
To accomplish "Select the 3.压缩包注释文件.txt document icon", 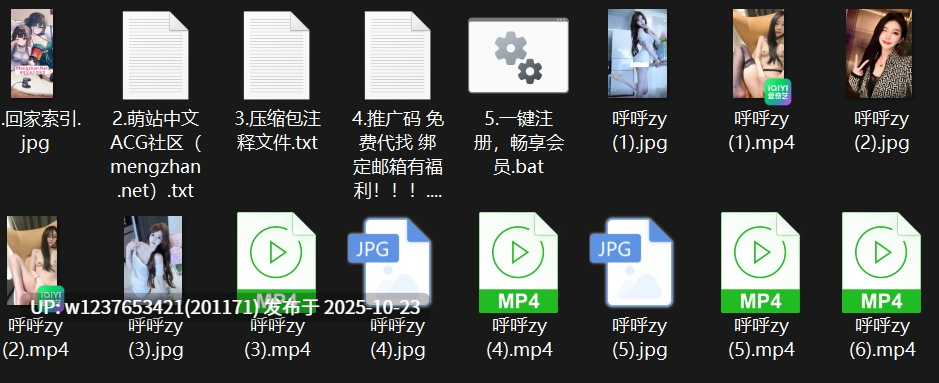I will tap(277, 55).
